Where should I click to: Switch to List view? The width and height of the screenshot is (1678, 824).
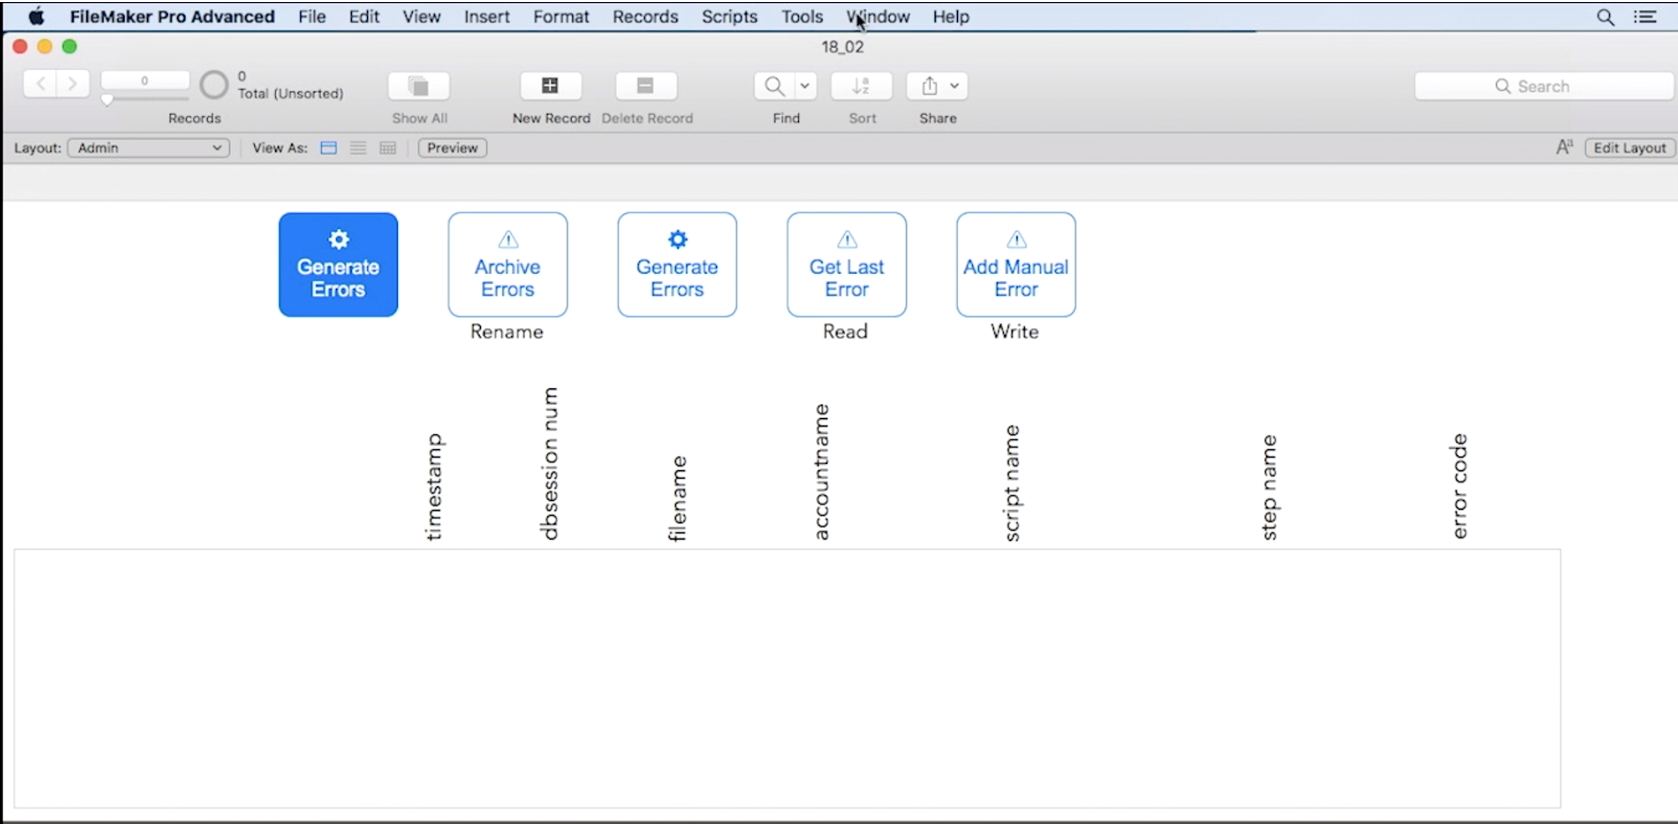coord(358,148)
